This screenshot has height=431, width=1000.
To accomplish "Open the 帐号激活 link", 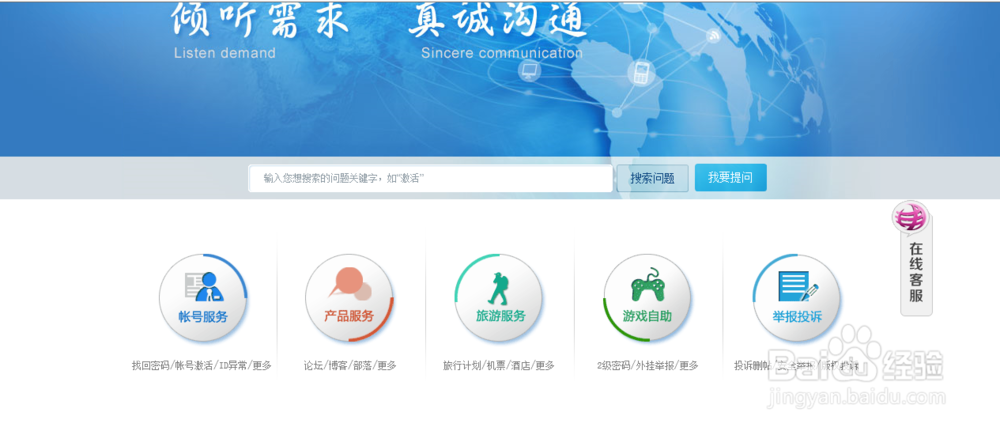I will (x=193, y=366).
